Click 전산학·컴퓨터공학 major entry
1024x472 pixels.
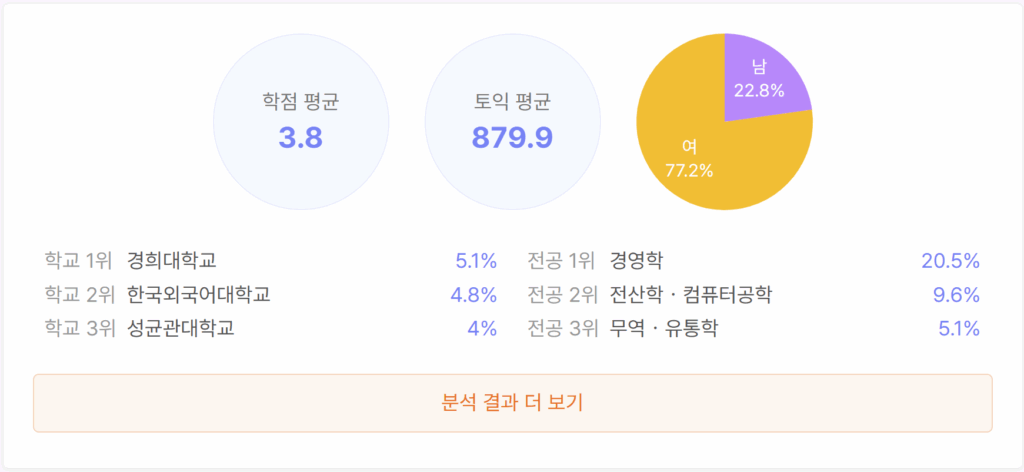[x=691, y=295]
